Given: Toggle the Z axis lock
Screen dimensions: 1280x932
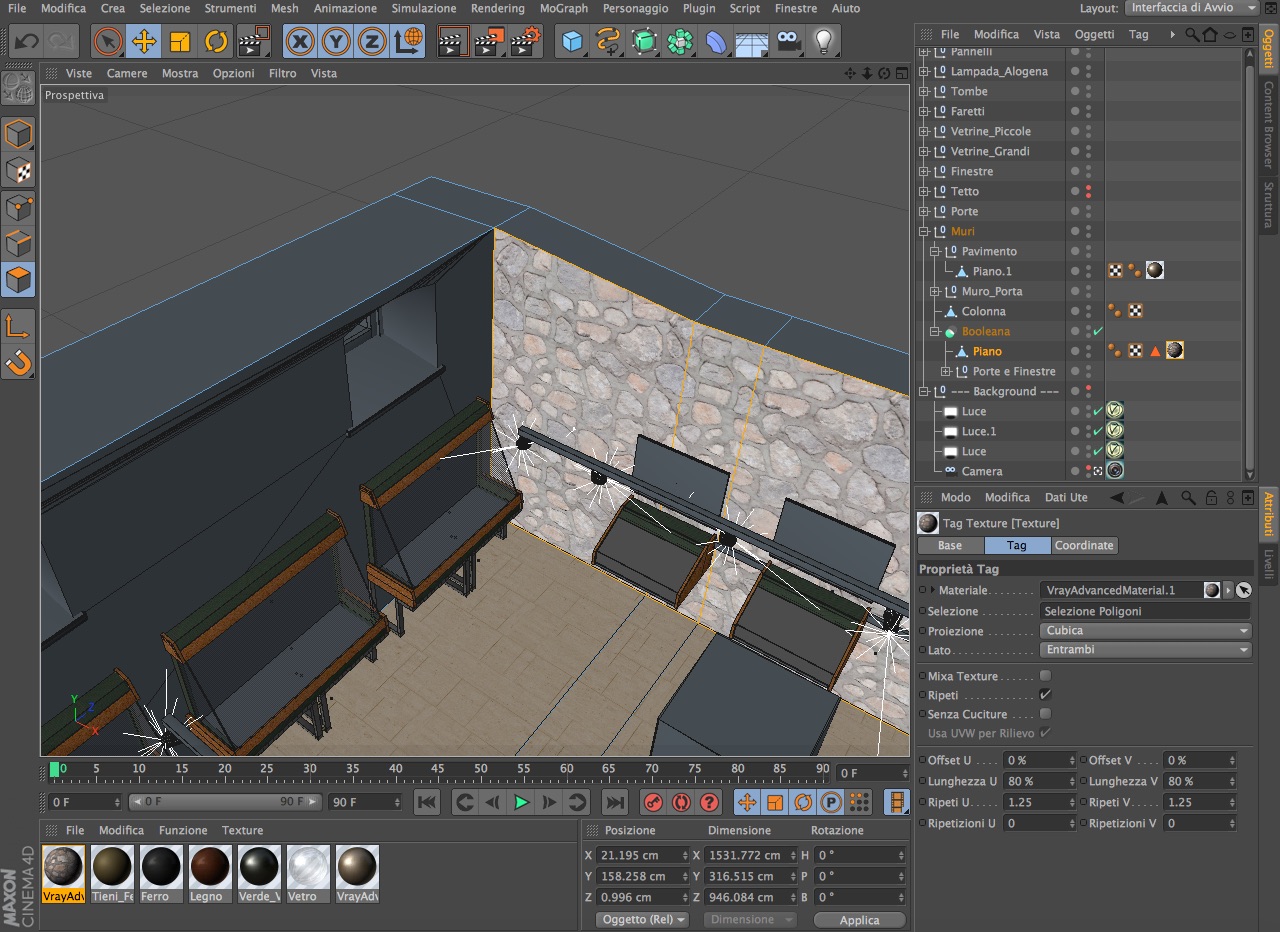Looking at the screenshot, I should (x=372, y=42).
